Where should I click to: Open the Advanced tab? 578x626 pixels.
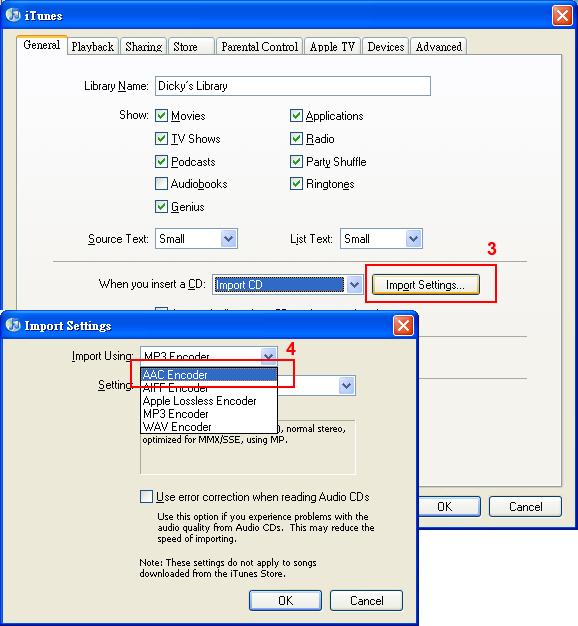[439, 47]
